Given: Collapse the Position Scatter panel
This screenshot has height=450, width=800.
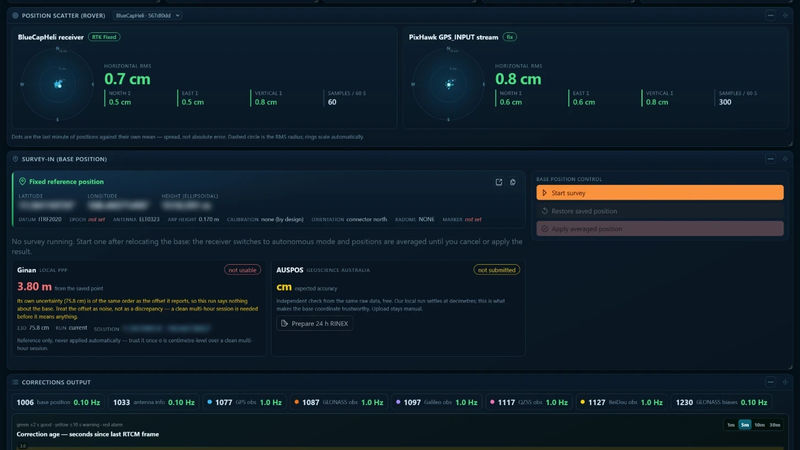Looking at the screenshot, I should (x=770, y=16).
